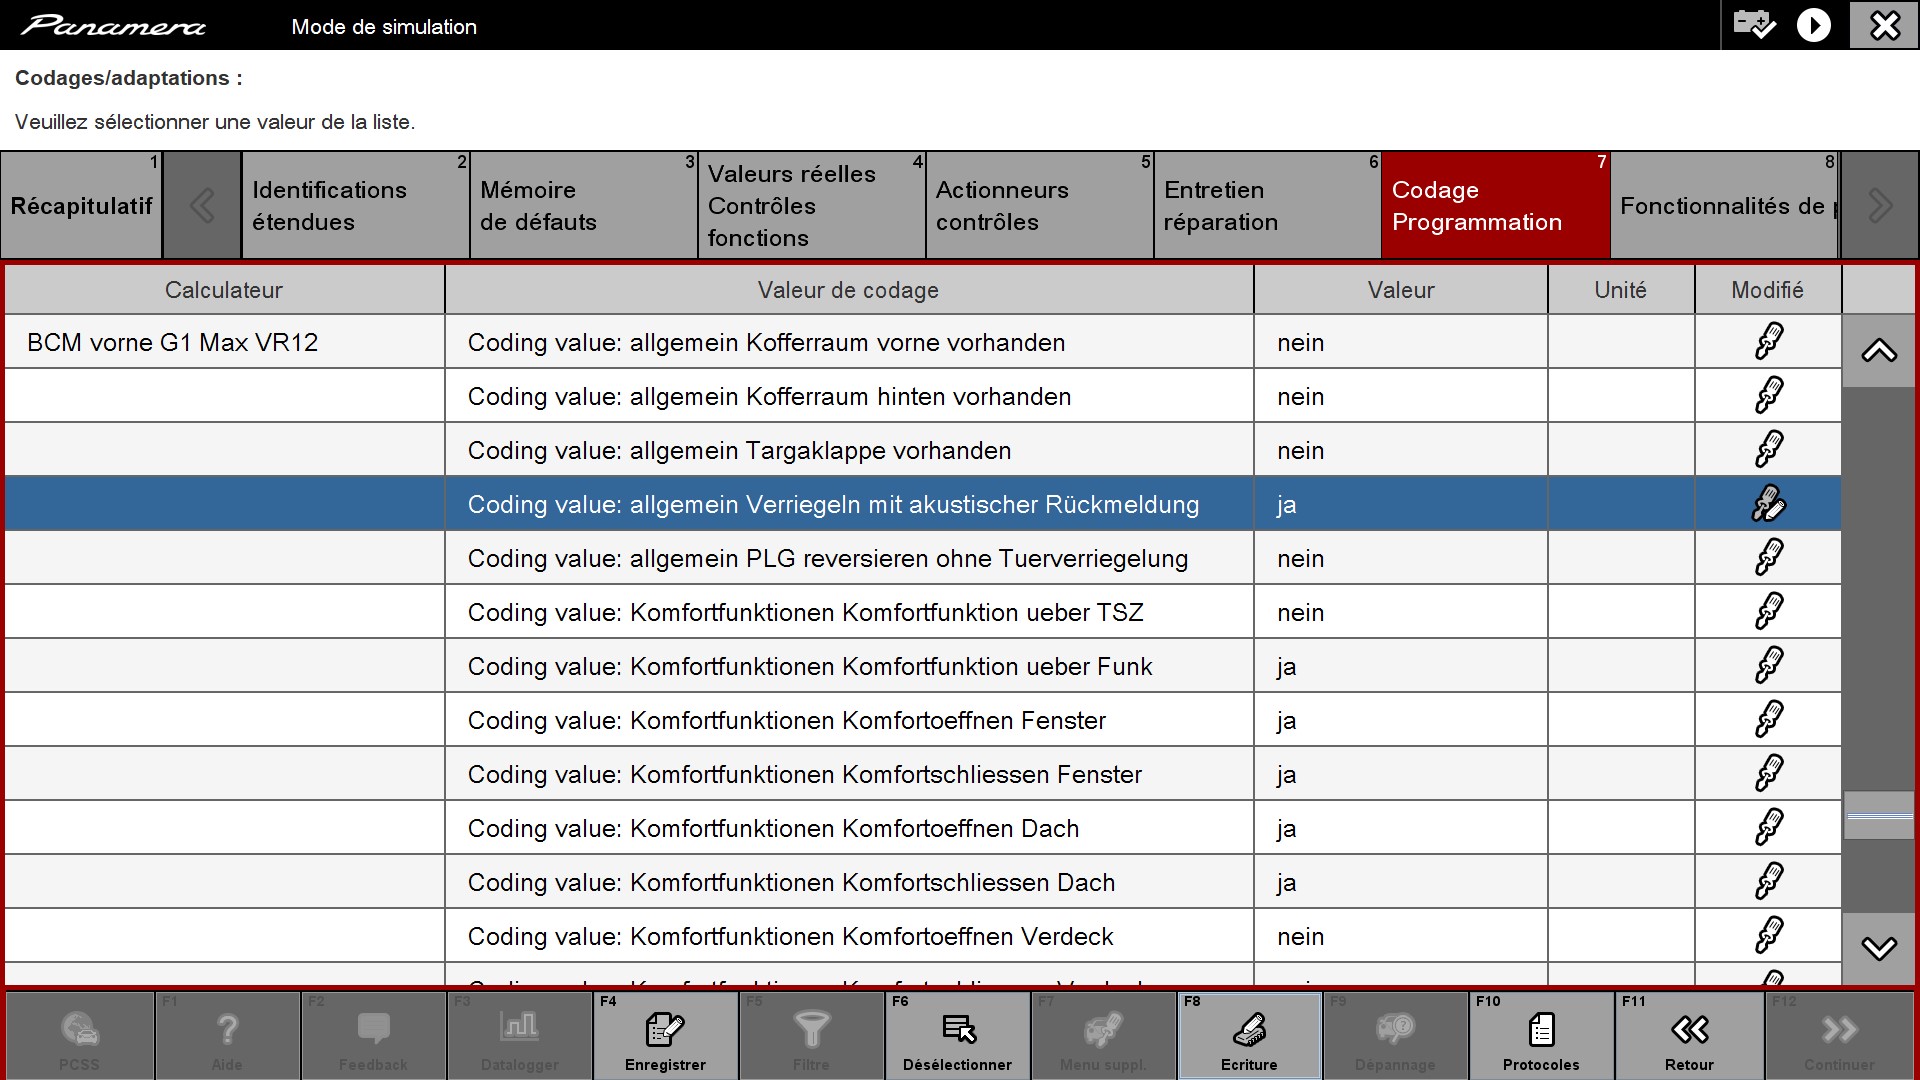Select the row Komfortoeffnen Fenster
1920x1080 pixels.
tap(923, 720)
